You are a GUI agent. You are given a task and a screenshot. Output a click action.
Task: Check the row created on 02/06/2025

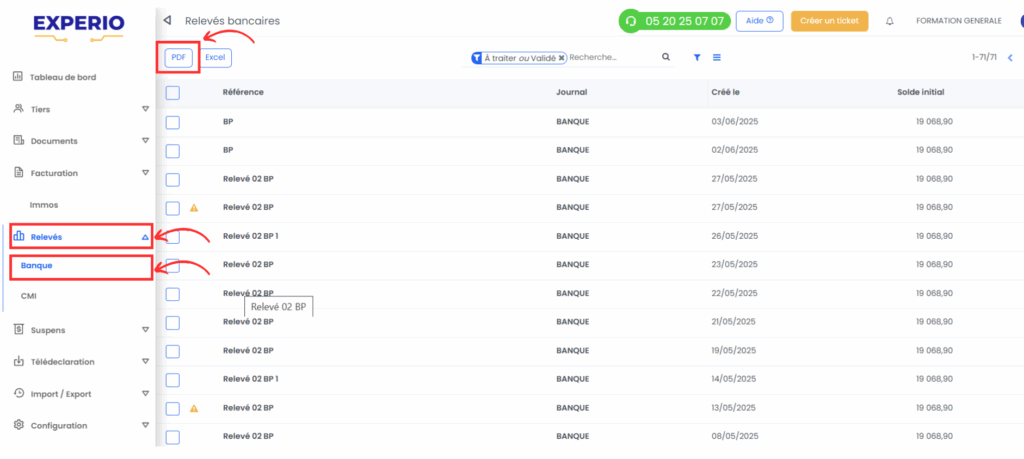(172, 151)
